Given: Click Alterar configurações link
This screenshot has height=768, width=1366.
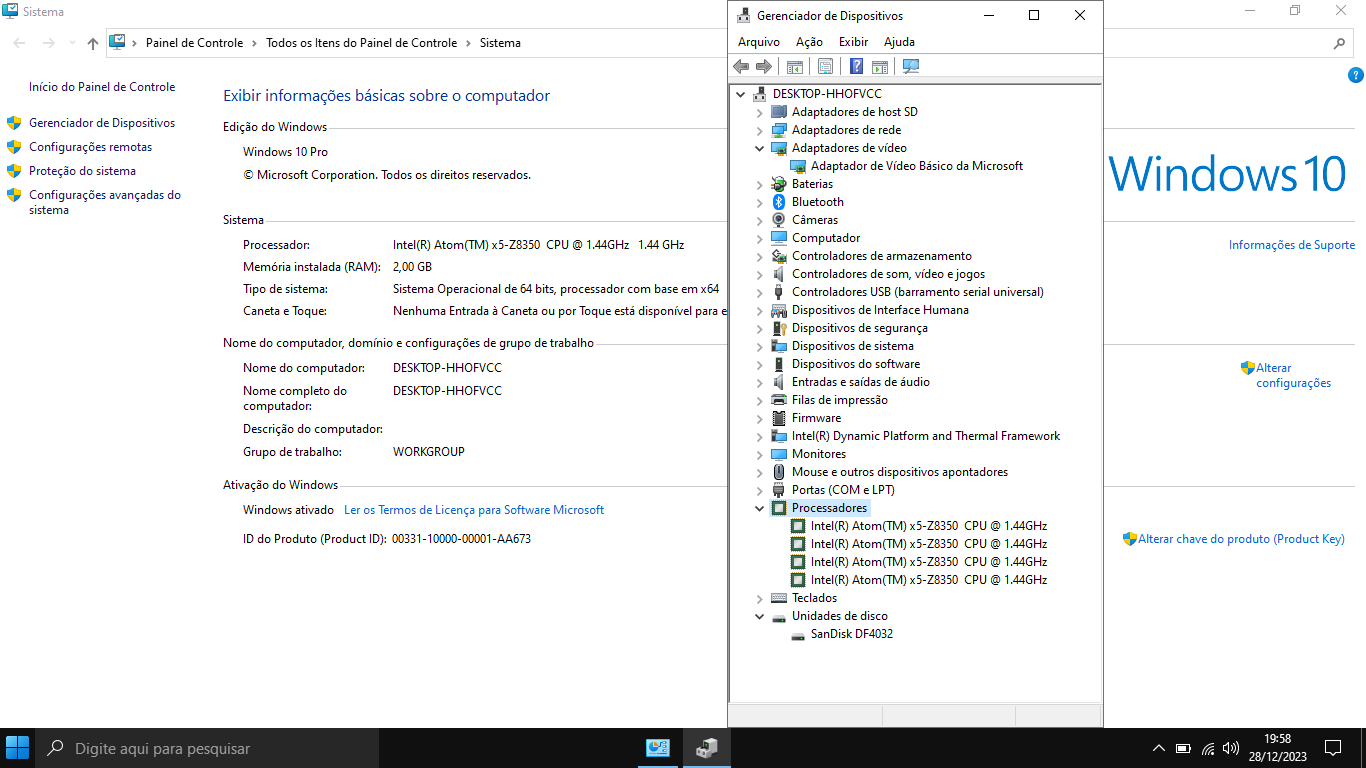Looking at the screenshot, I should coord(1293,375).
